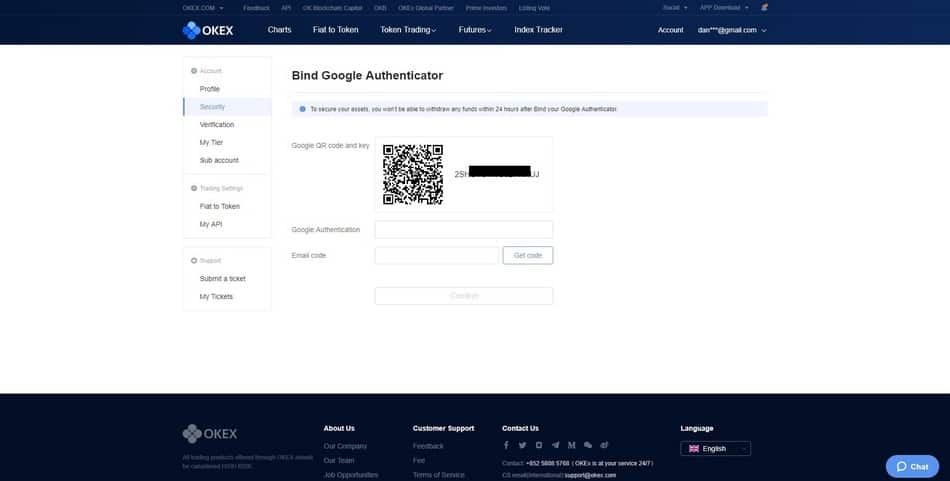Viewport: 950px width, 481px height.
Task: Click the Get code button
Action: point(528,256)
